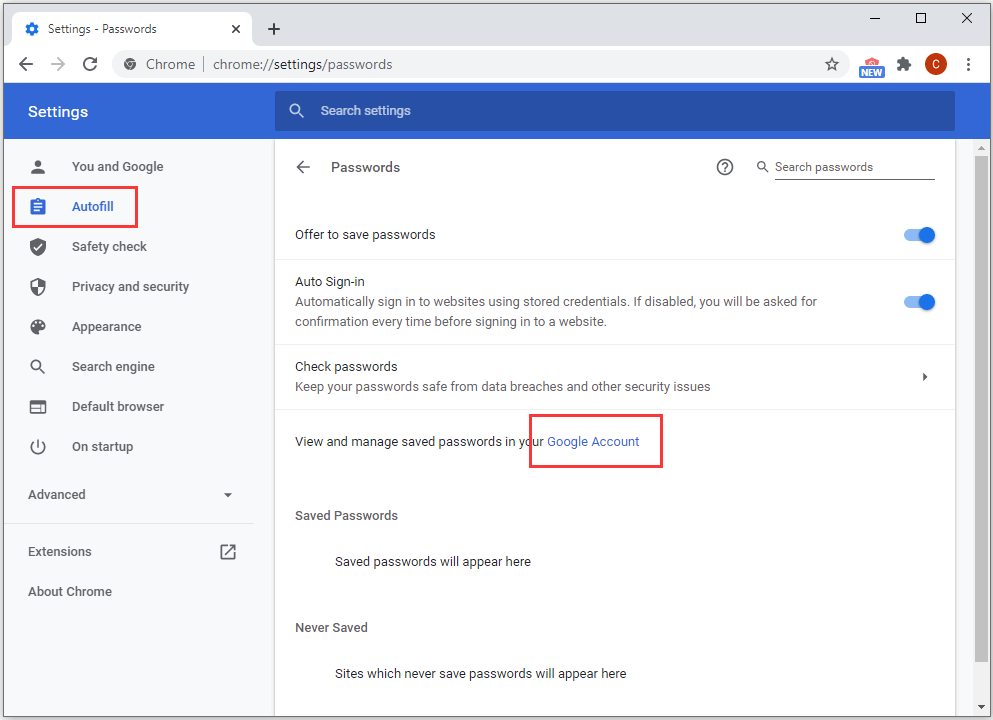Image resolution: width=993 pixels, height=720 pixels.
Task: Open Chrome's three-dot menu
Action: [x=968, y=64]
